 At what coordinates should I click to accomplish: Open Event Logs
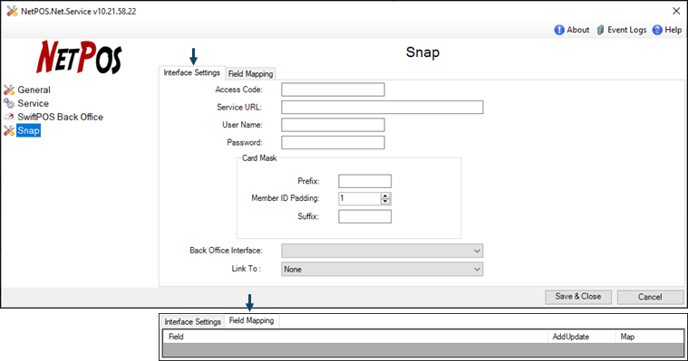click(x=627, y=30)
